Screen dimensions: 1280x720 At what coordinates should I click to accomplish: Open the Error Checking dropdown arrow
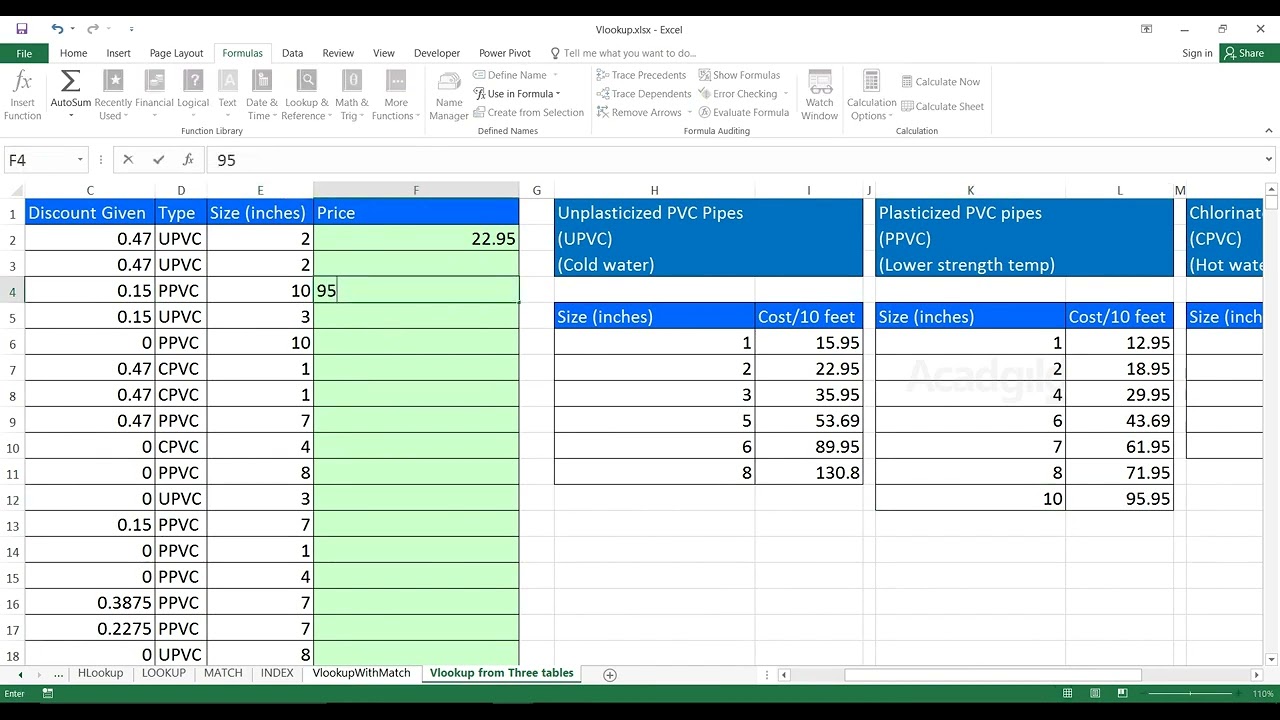pos(785,94)
